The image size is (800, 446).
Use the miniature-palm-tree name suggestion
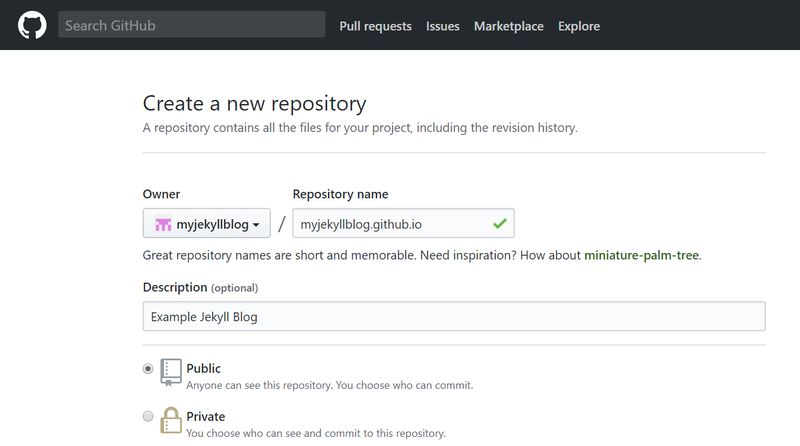641,255
